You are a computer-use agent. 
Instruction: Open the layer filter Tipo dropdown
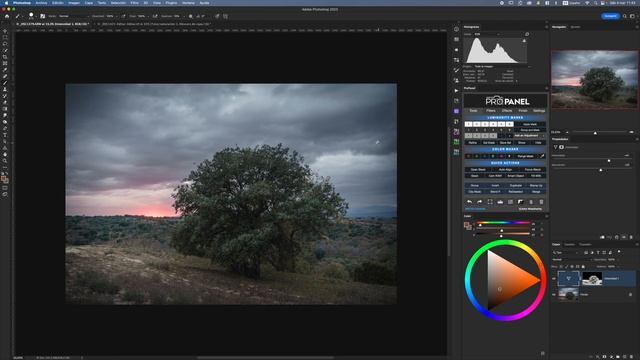pyautogui.click(x=566, y=253)
